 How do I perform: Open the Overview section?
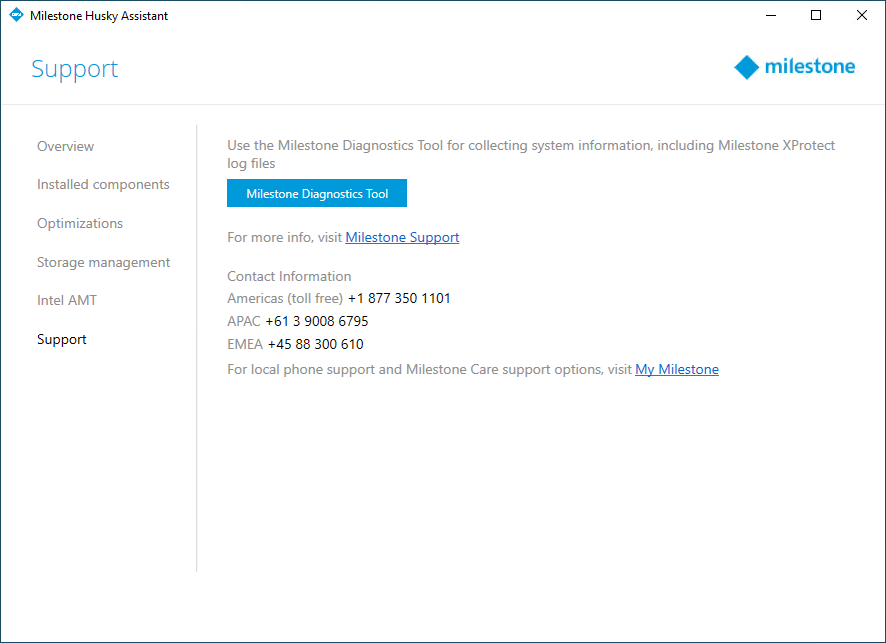(x=66, y=146)
